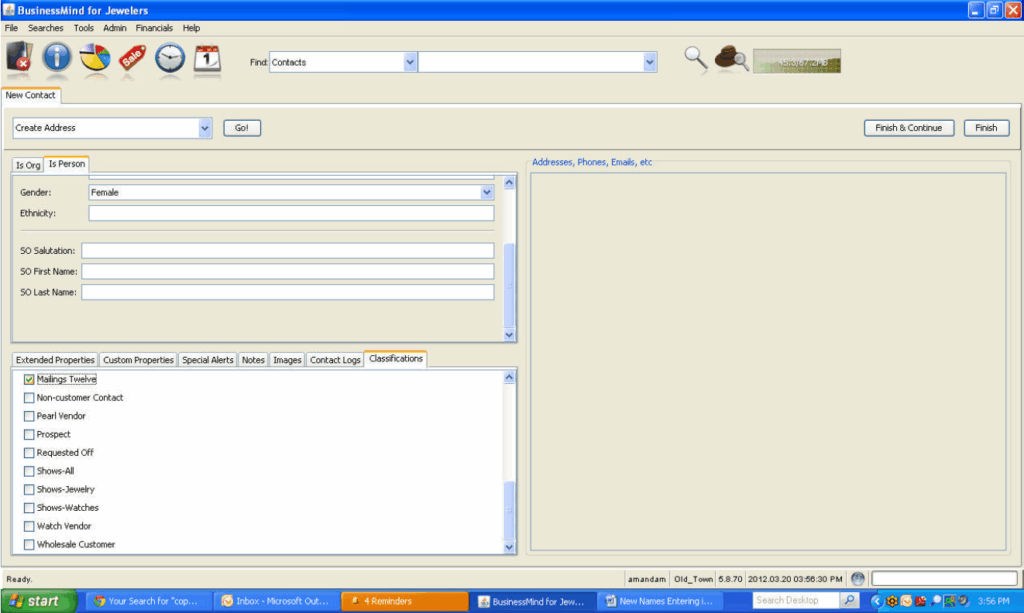Check the Watch Vendor checkbox
Image resolution: width=1024 pixels, height=613 pixels.
29,526
